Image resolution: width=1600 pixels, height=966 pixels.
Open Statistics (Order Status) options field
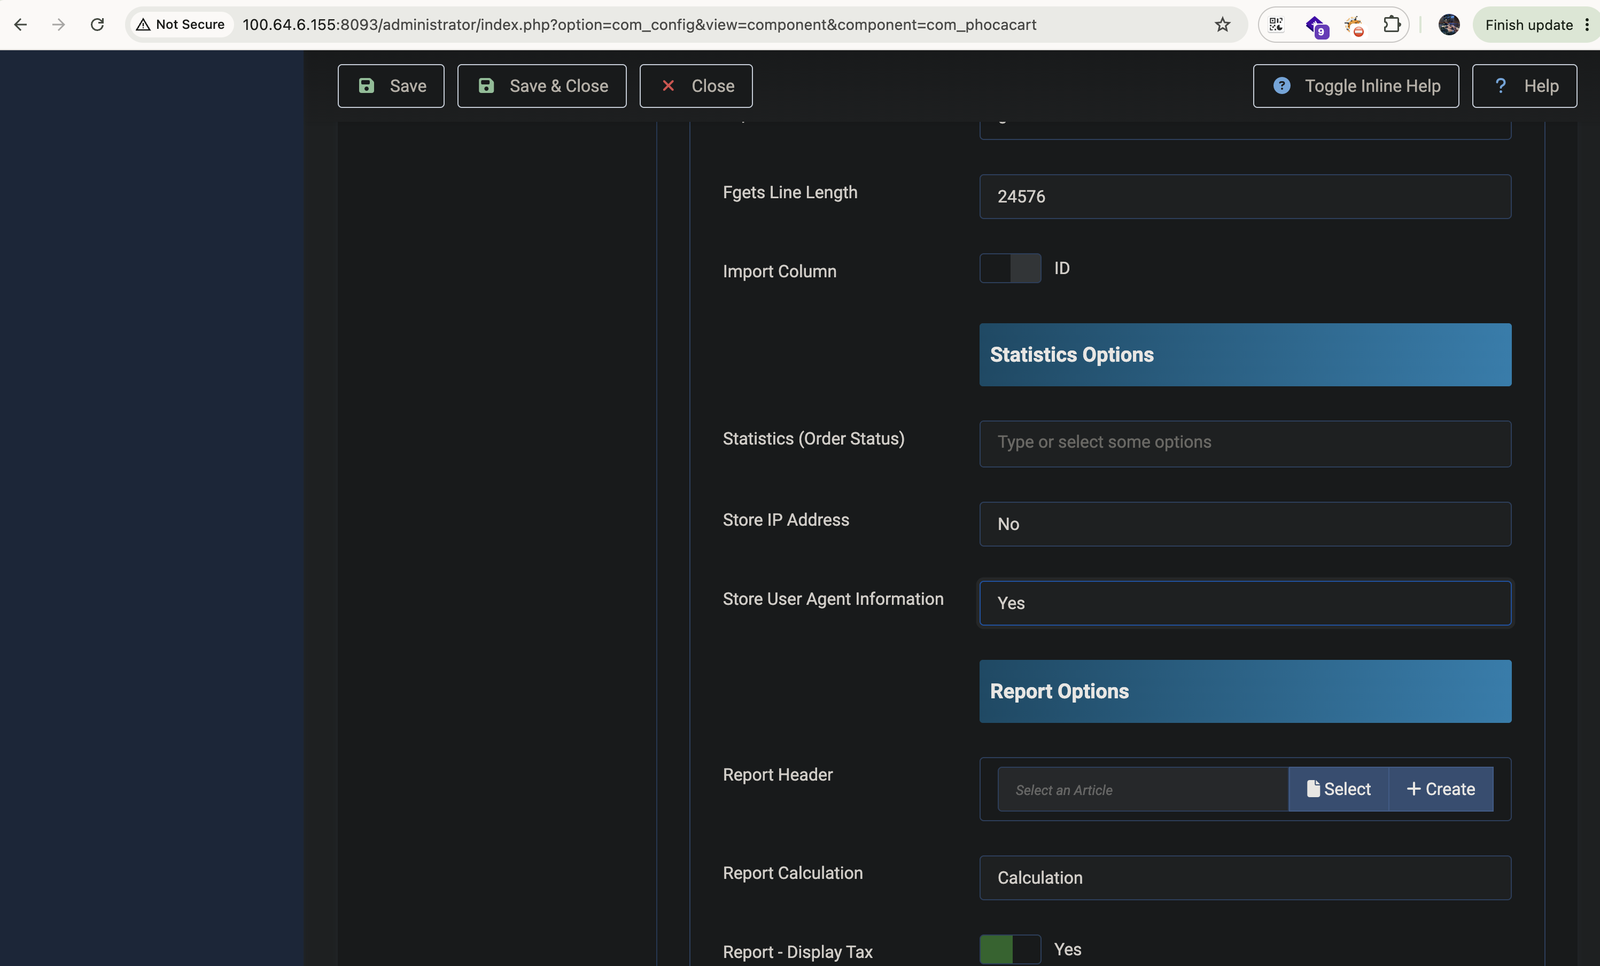pyautogui.click(x=1245, y=443)
